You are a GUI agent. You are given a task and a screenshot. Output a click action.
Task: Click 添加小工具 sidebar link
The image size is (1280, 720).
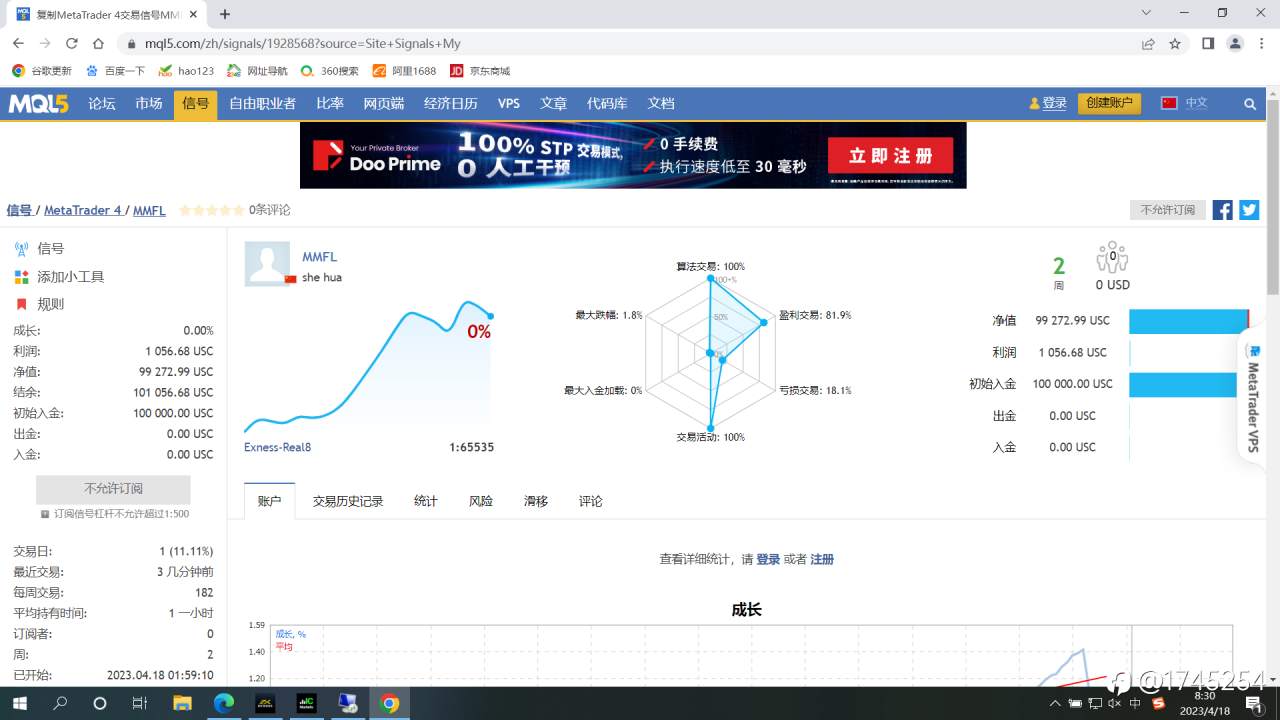click(x=71, y=277)
